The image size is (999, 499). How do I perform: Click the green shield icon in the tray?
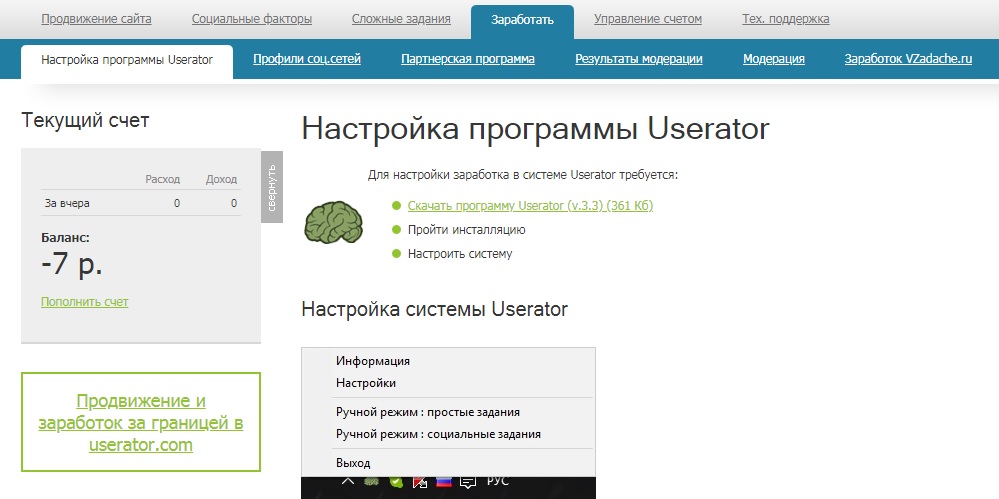click(396, 482)
